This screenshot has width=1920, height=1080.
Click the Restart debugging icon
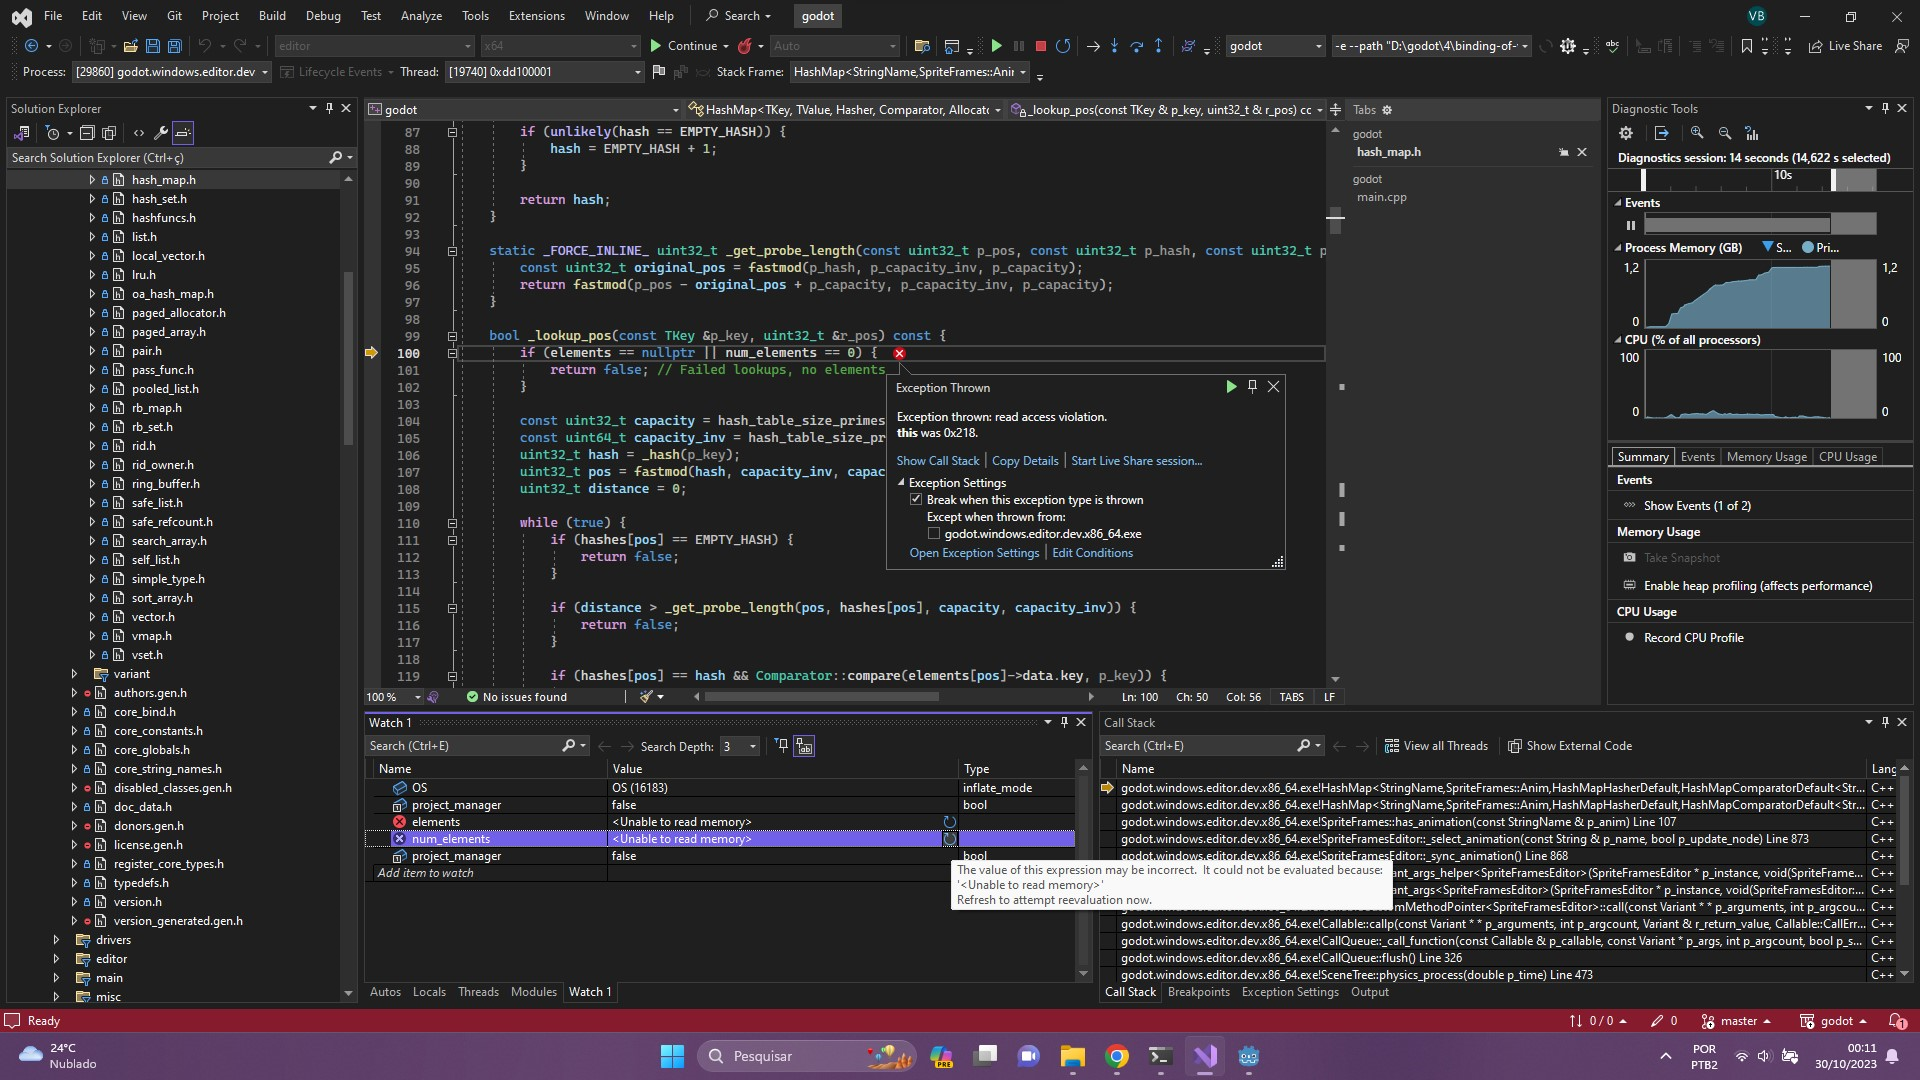[1063, 46]
